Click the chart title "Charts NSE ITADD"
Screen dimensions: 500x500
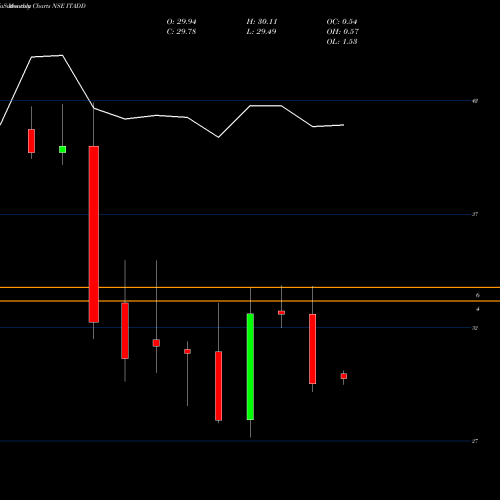click(59, 6)
